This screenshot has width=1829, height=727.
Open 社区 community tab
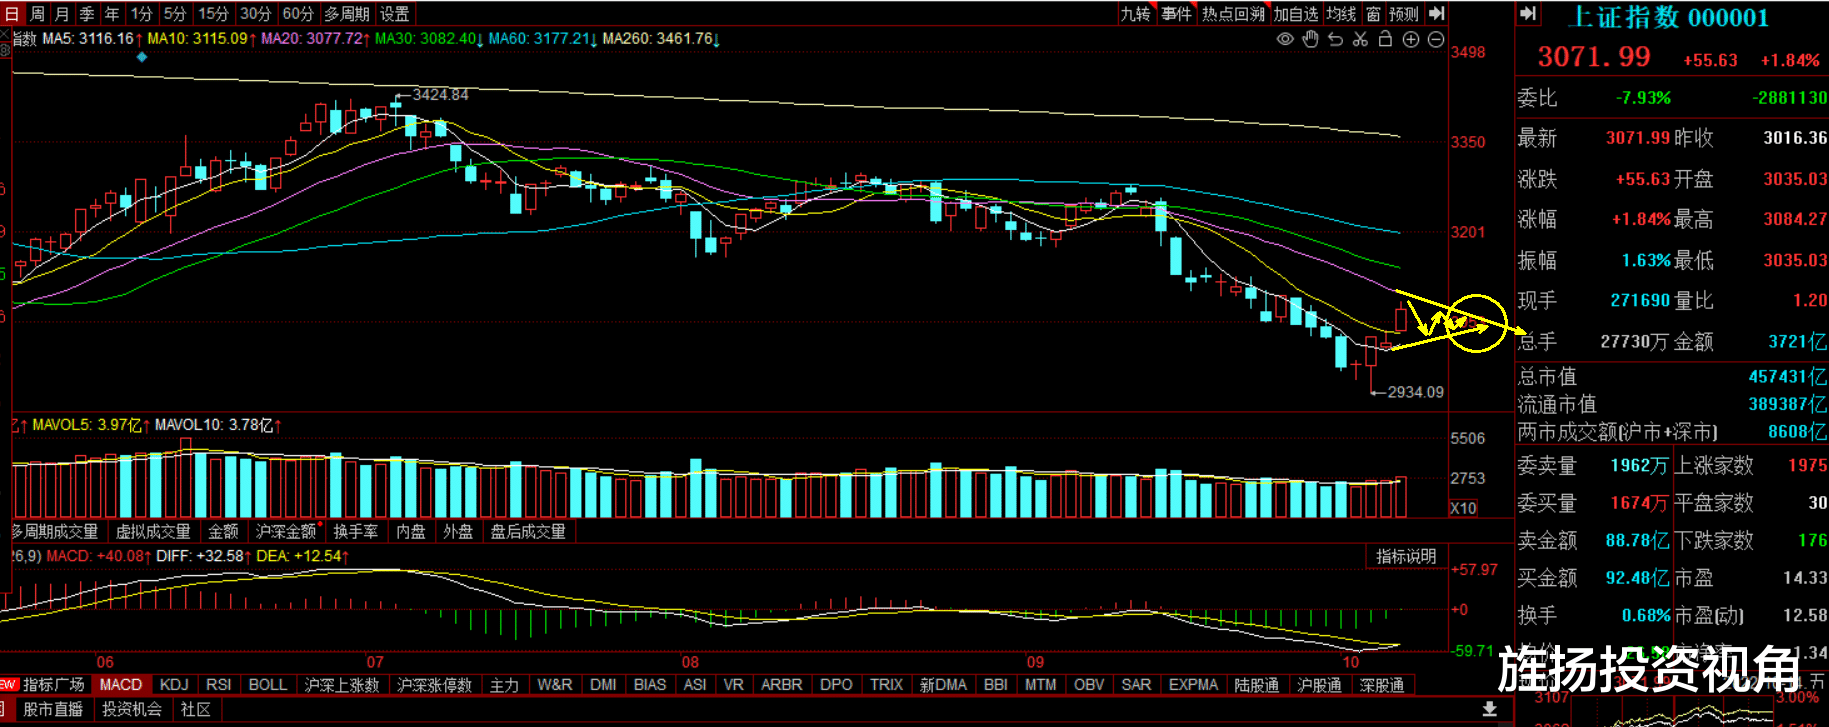196,709
